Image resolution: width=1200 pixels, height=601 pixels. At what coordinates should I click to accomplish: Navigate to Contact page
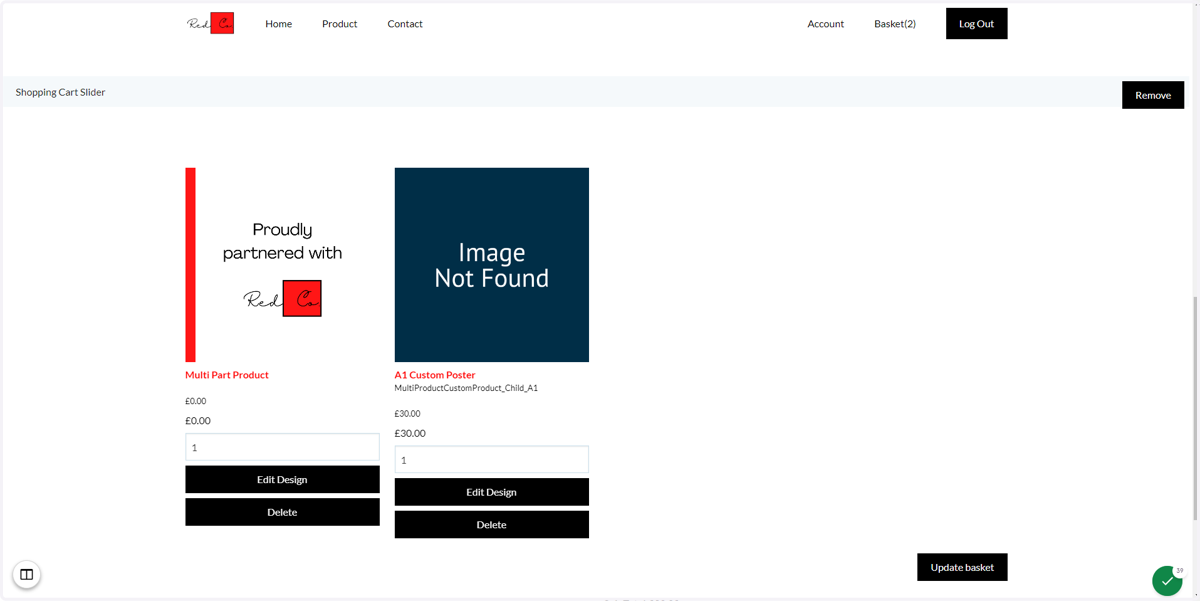[405, 24]
